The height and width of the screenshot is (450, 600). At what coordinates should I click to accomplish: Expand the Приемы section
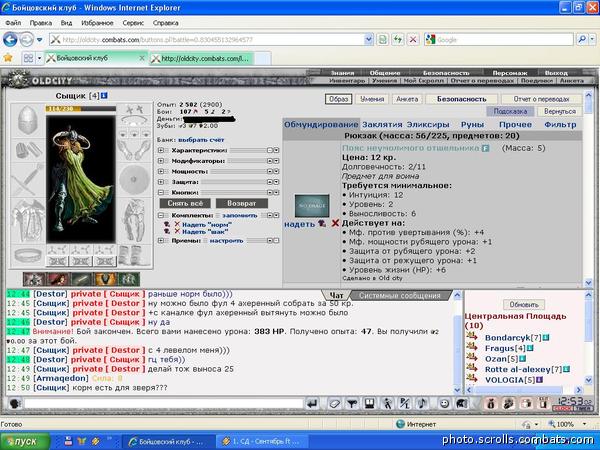(x=161, y=241)
